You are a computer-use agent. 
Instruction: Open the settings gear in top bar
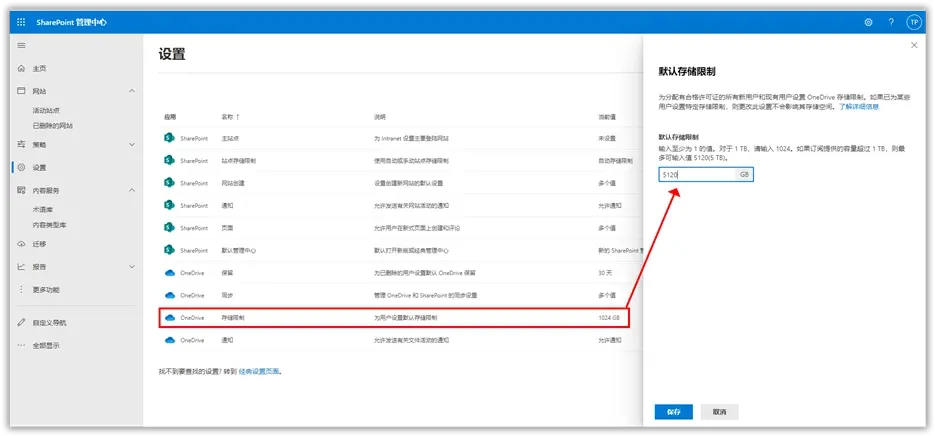pyautogui.click(x=868, y=23)
